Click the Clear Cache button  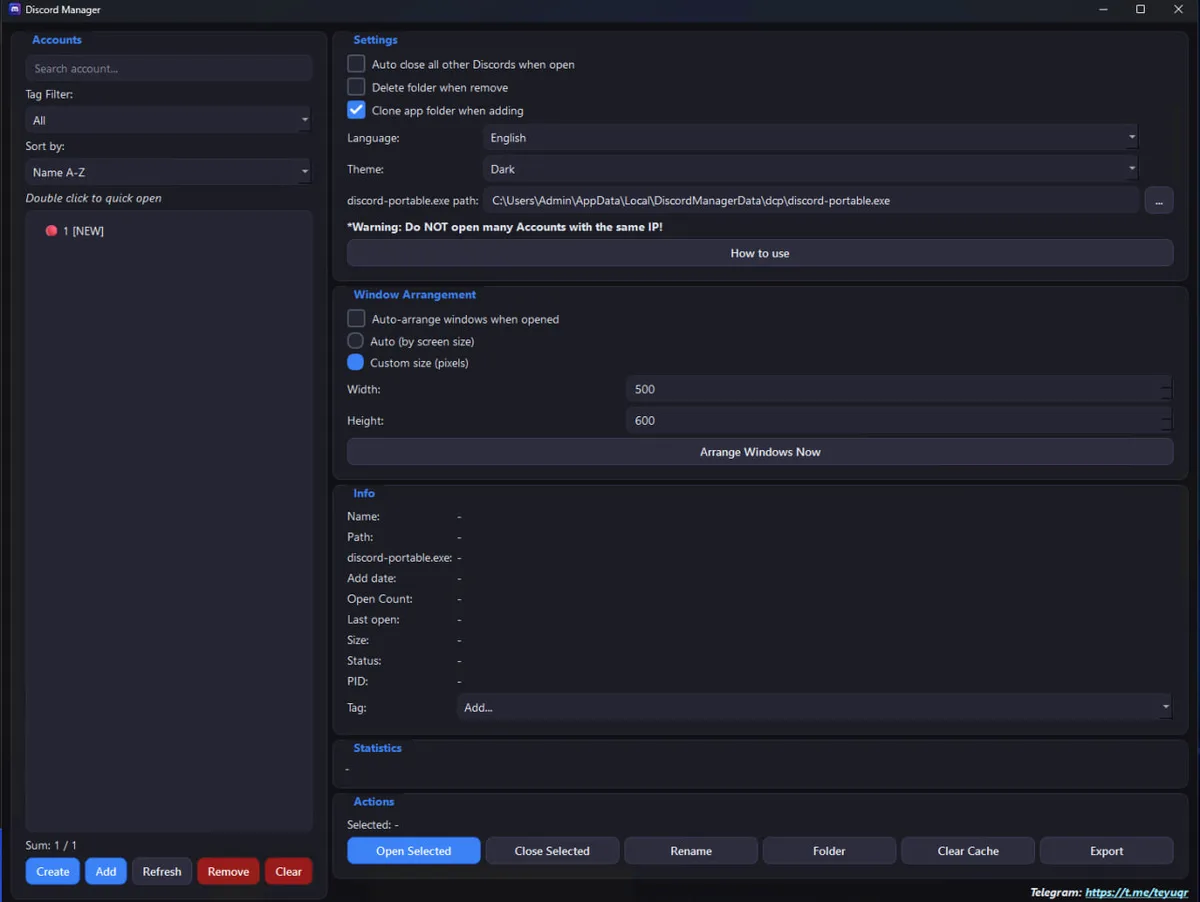pyautogui.click(x=968, y=851)
